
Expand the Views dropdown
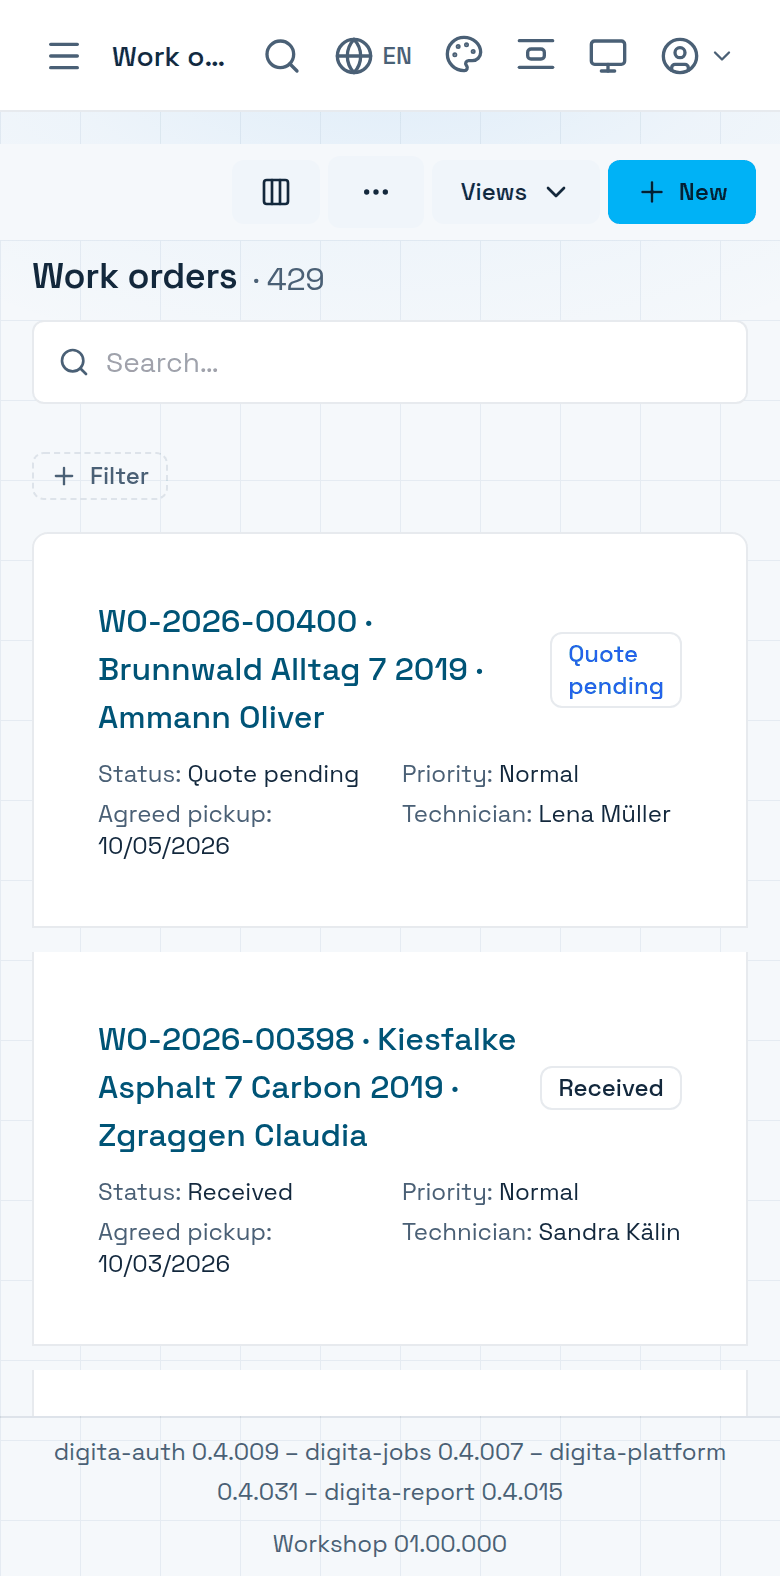click(514, 192)
